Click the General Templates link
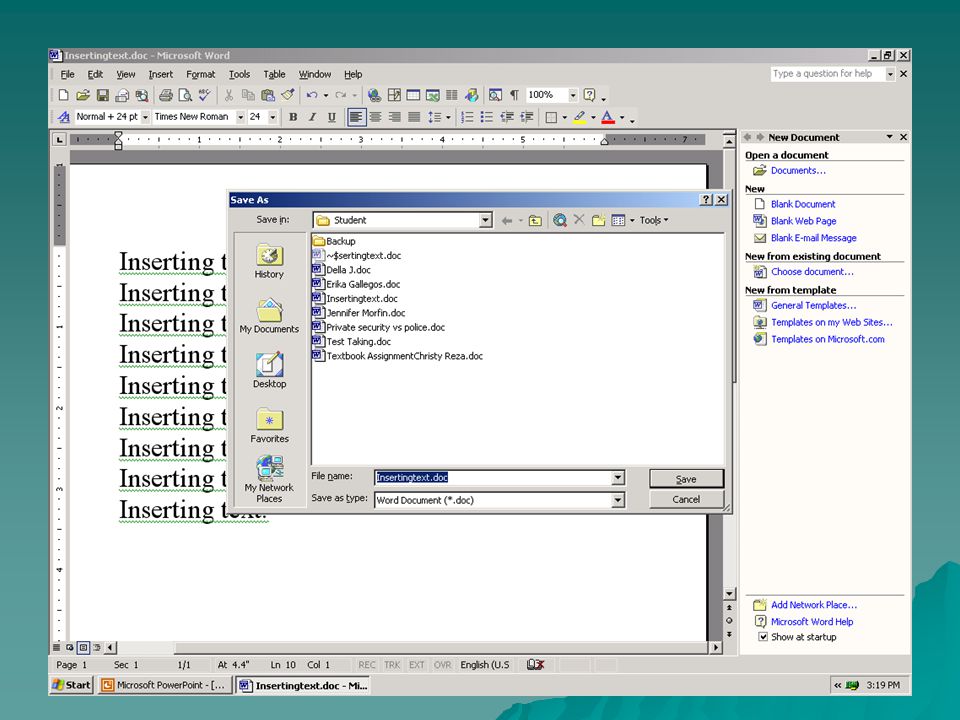Screen dimensions: 960x720 (x=813, y=305)
